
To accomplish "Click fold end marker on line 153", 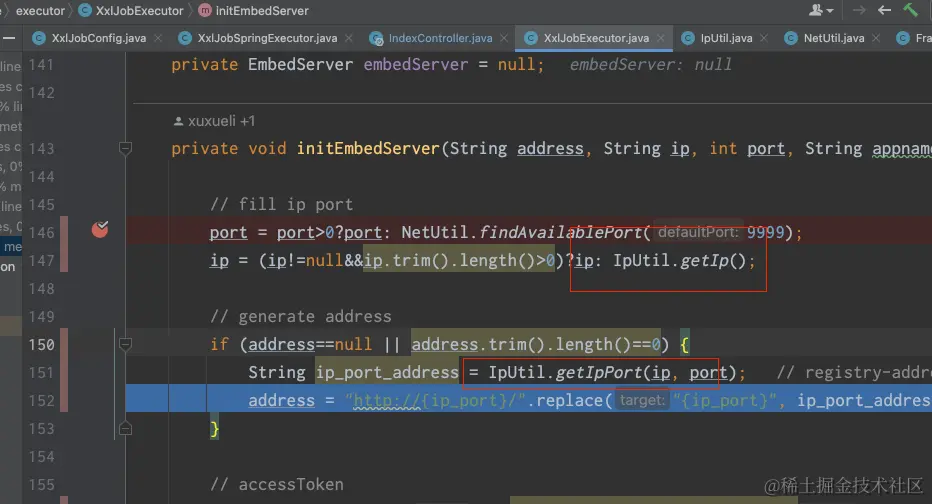I will pyautogui.click(x=125, y=429).
